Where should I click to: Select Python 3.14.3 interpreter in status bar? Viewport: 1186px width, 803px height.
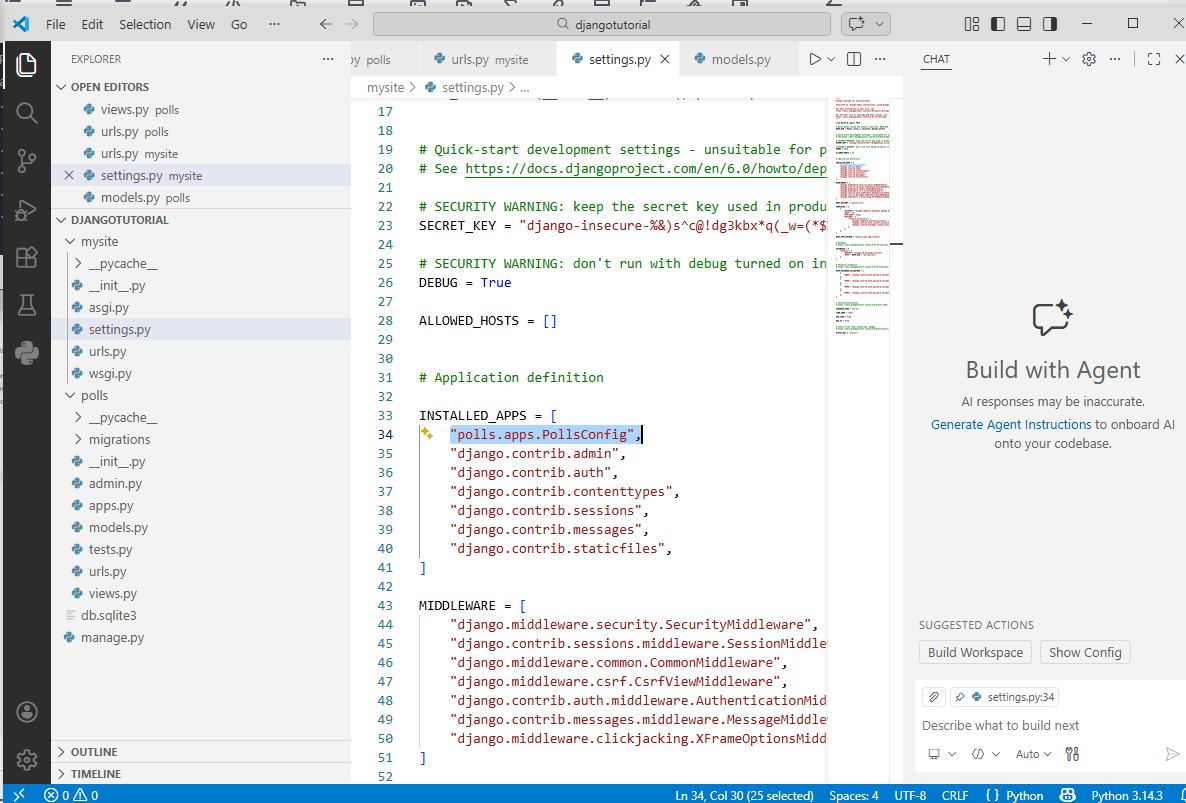point(1127,795)
